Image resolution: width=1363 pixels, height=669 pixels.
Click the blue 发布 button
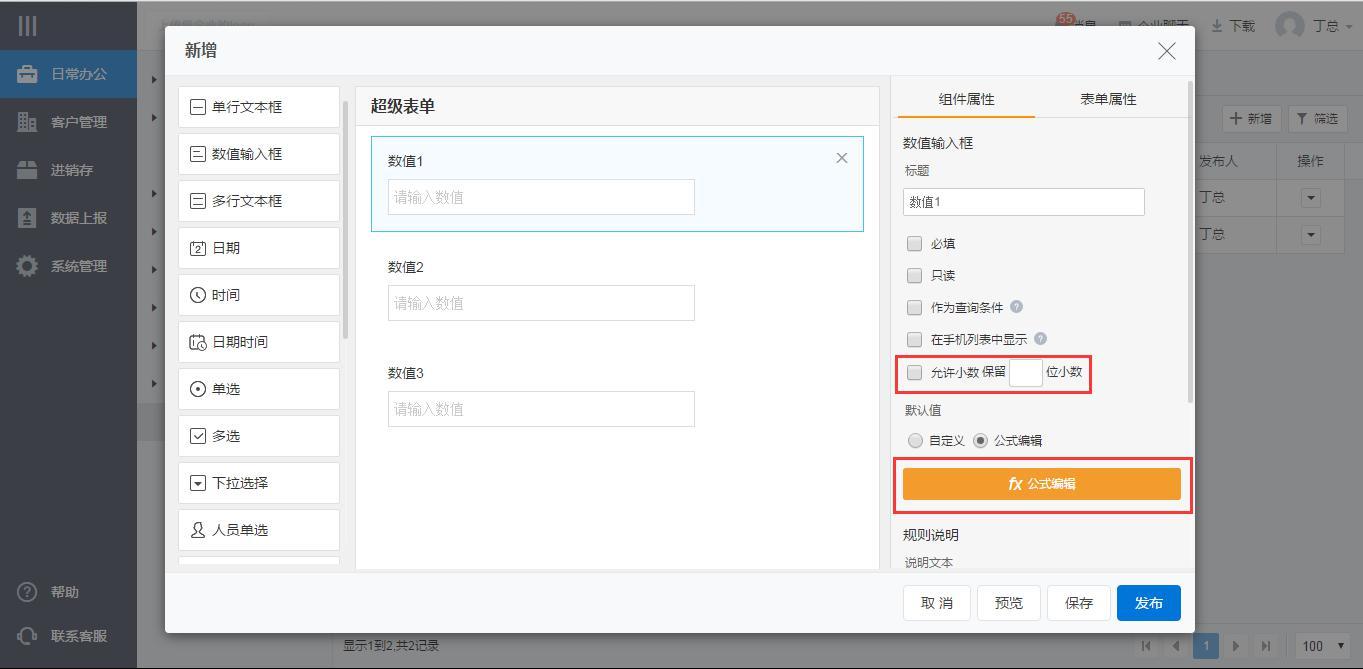pyautogui.click(x=1148, y=603)
